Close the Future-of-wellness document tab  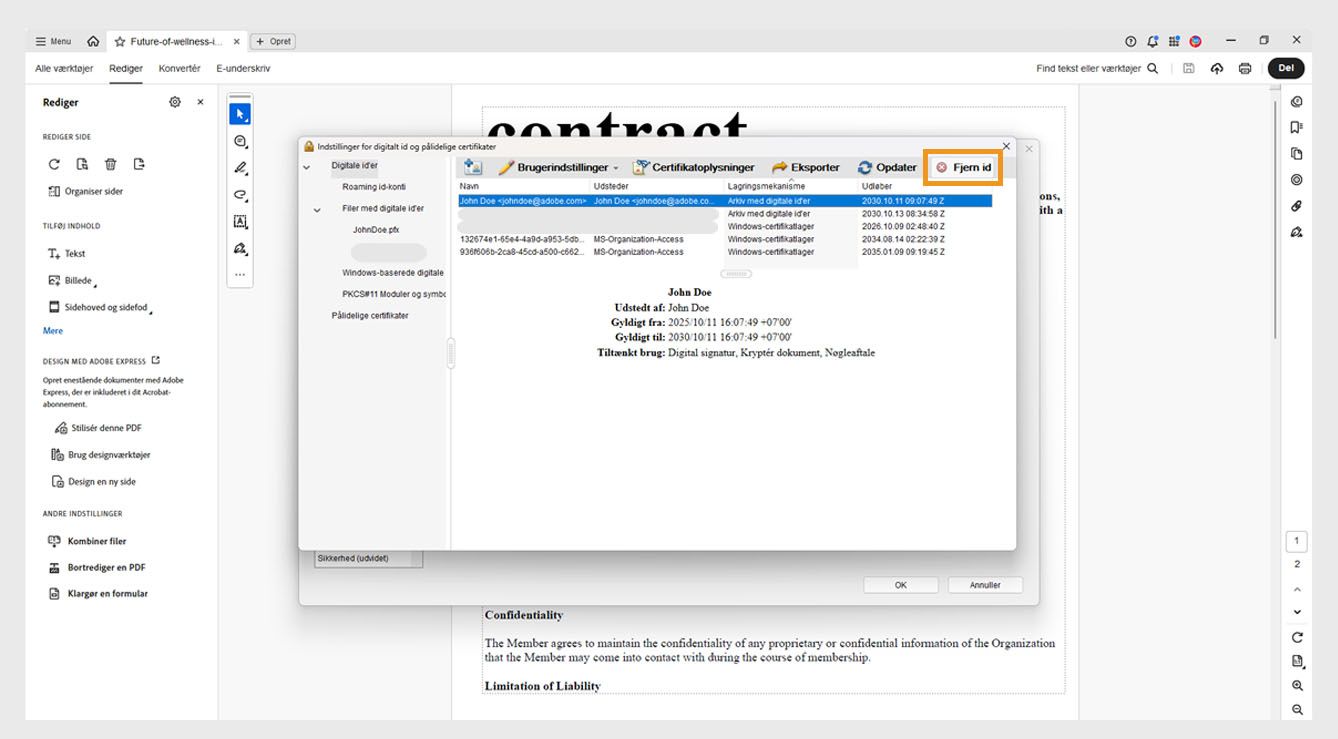coord(237,41)
